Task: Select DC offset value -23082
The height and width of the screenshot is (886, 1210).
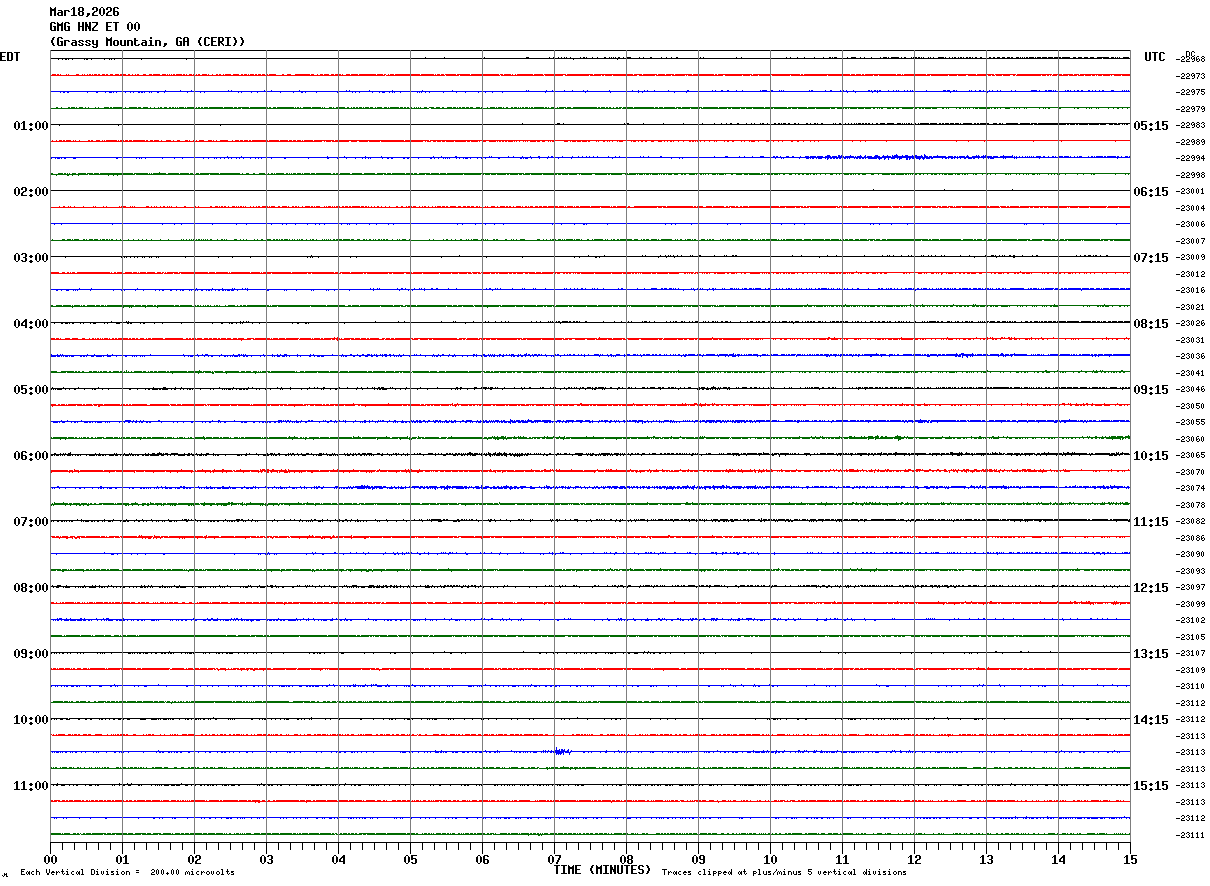Action: (x=1190, y=521)
